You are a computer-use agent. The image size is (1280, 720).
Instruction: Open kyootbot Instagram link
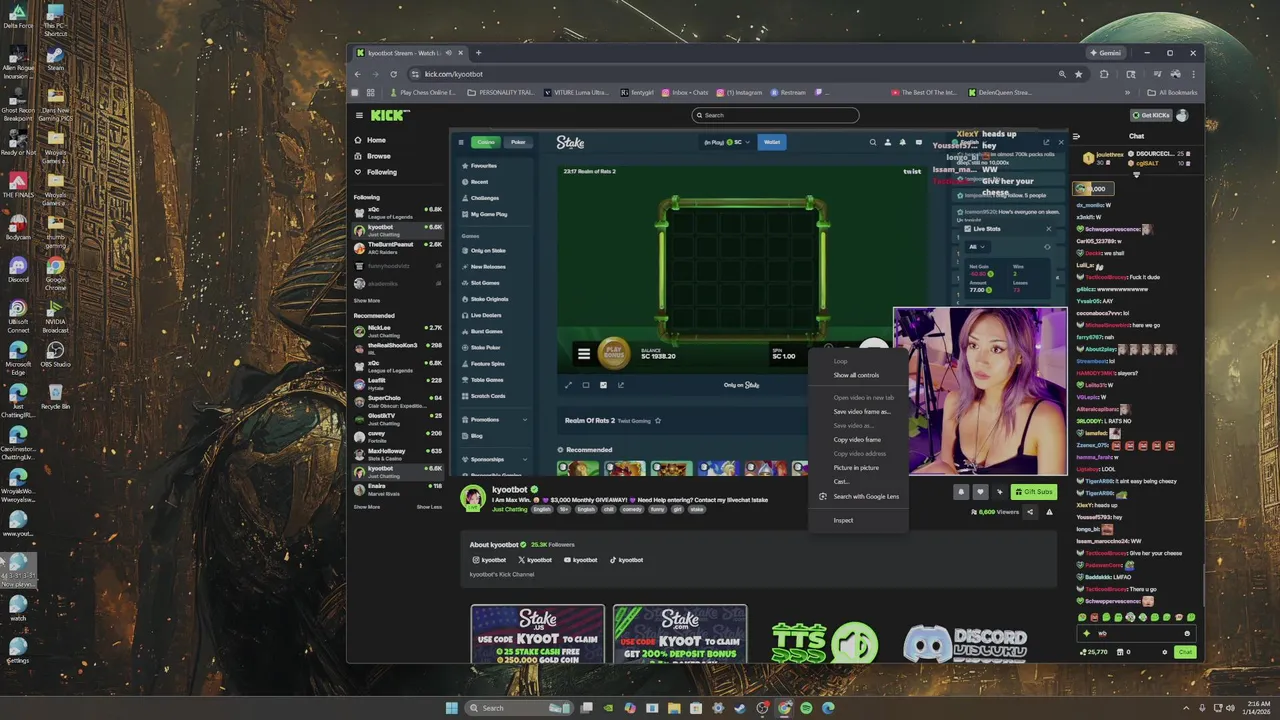coord(489,560)
